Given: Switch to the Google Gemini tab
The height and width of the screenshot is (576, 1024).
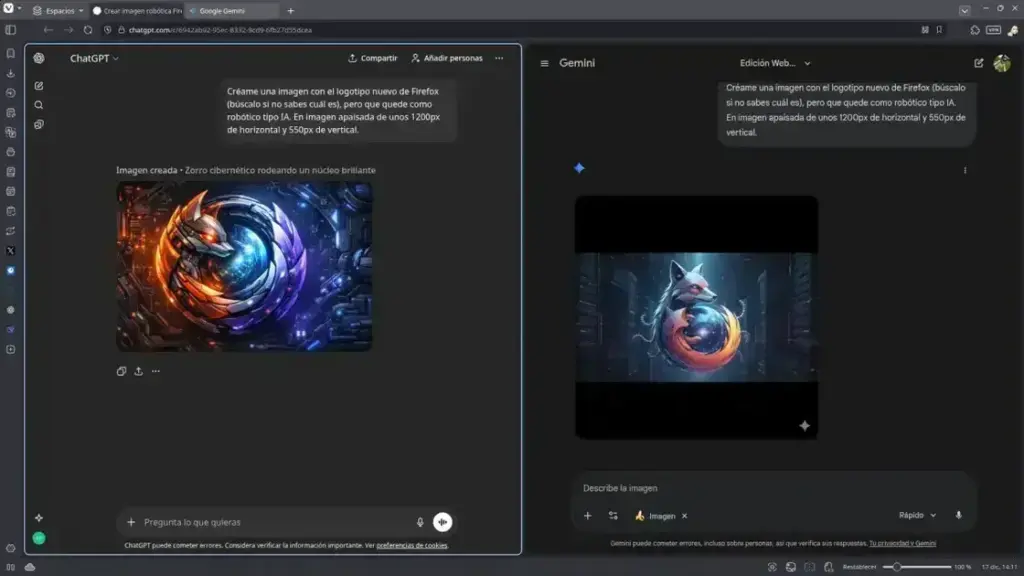Looking at the screenshot, I should click(232, 11).
